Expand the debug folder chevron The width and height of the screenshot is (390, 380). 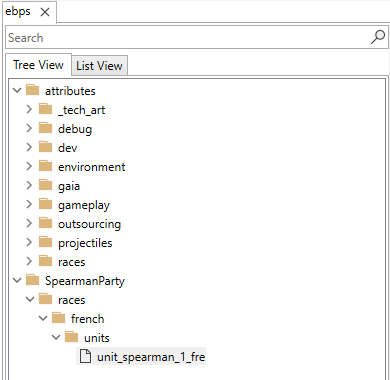click(x=29, y=128)
